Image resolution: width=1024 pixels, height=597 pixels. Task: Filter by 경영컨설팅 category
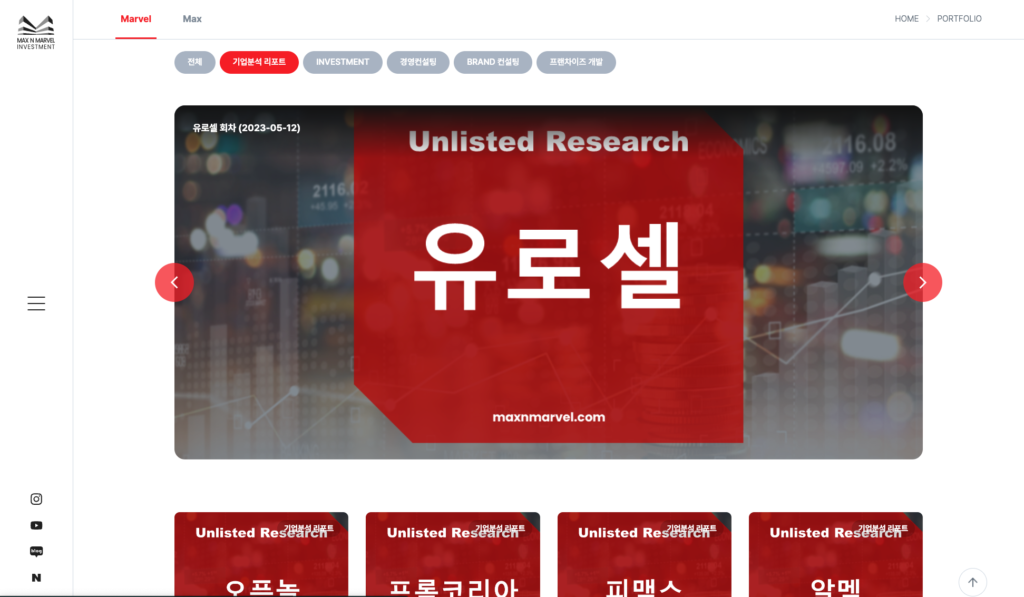click(418, 62)
